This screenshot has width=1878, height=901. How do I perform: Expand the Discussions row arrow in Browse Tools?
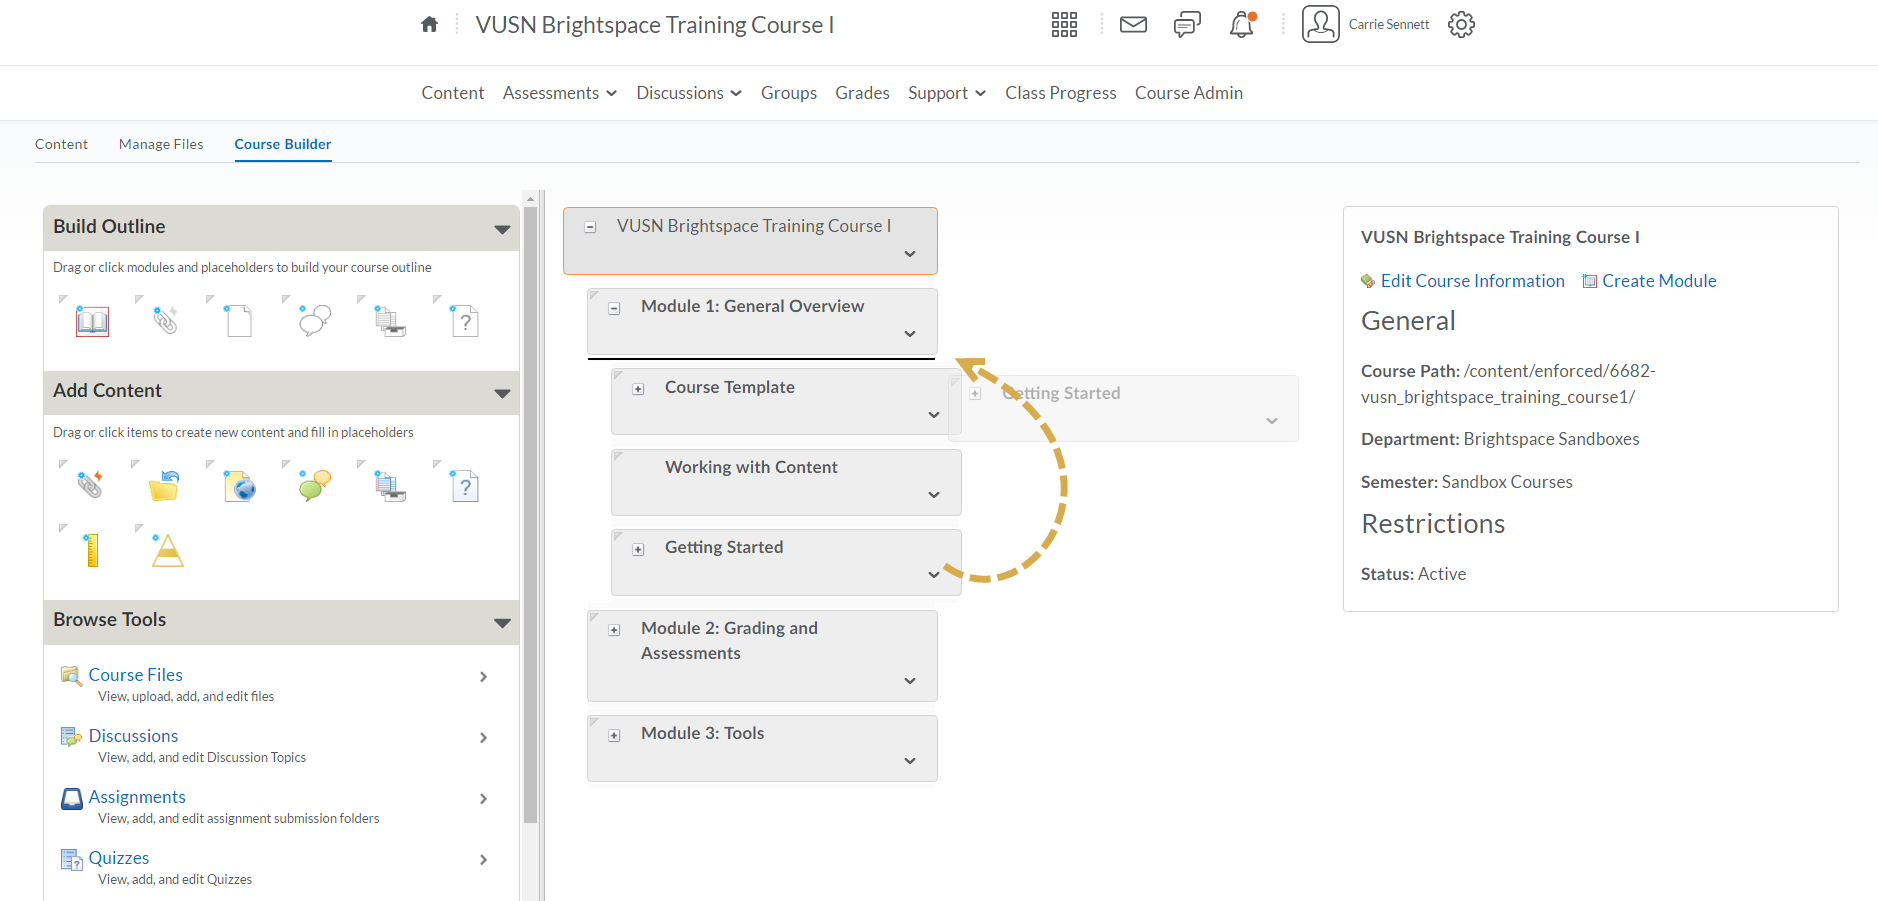click(x=483, y=738)
